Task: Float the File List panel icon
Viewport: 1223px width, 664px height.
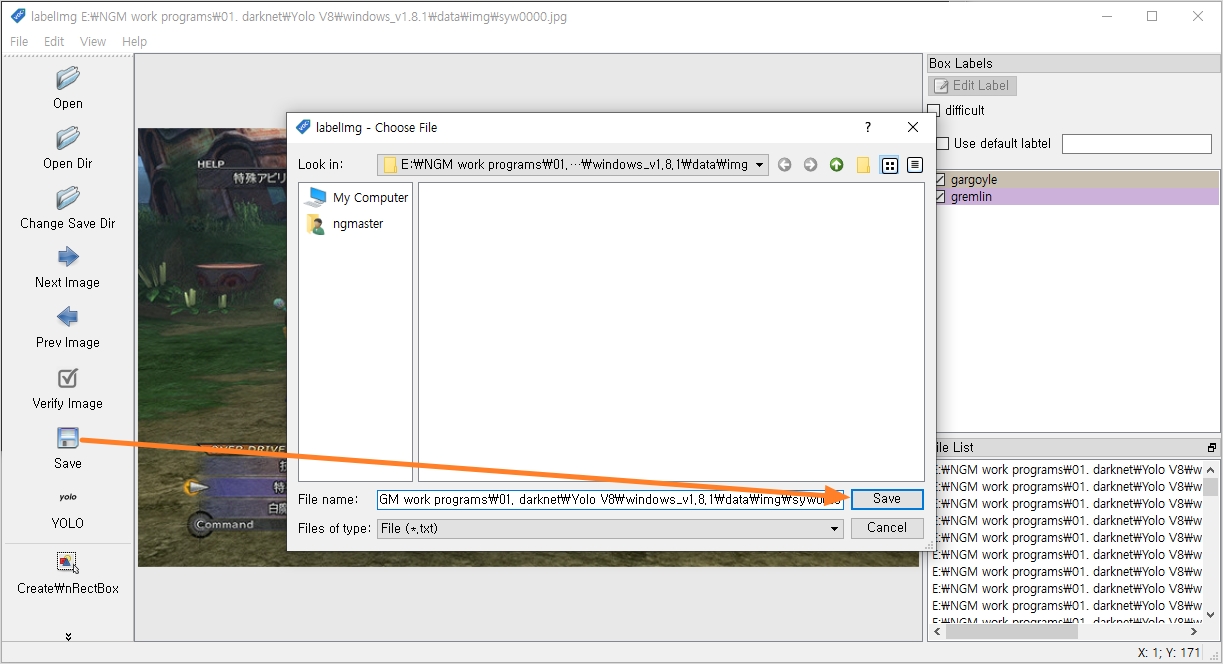Action: point(1212,448)
